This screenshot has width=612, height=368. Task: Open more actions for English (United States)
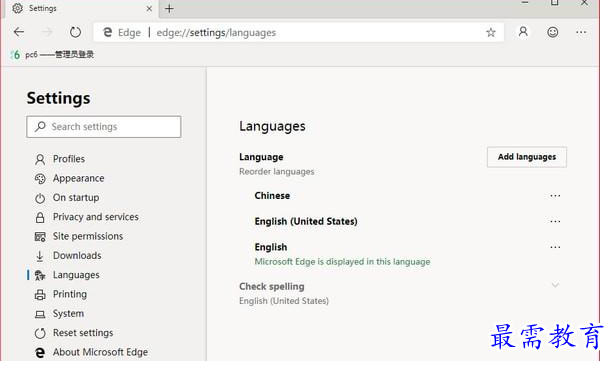(x=555, y=222)
